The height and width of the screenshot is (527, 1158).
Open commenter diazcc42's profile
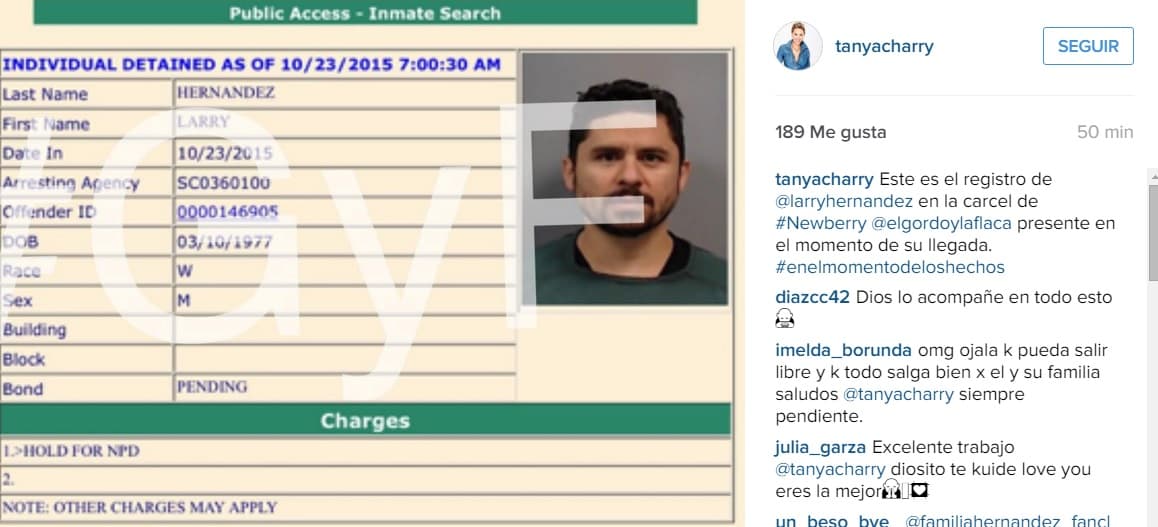[x=812, y=297]
